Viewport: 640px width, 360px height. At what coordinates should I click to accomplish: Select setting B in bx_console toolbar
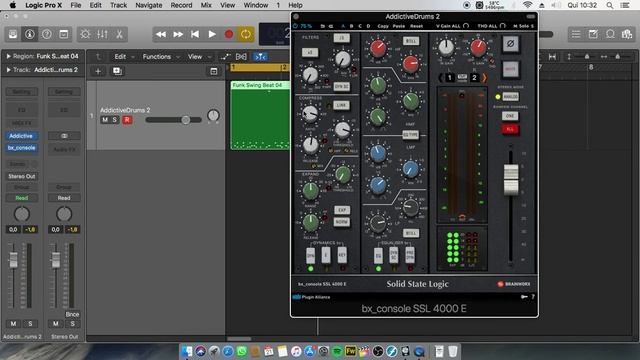pyautogui.click(x=351, y=26)
